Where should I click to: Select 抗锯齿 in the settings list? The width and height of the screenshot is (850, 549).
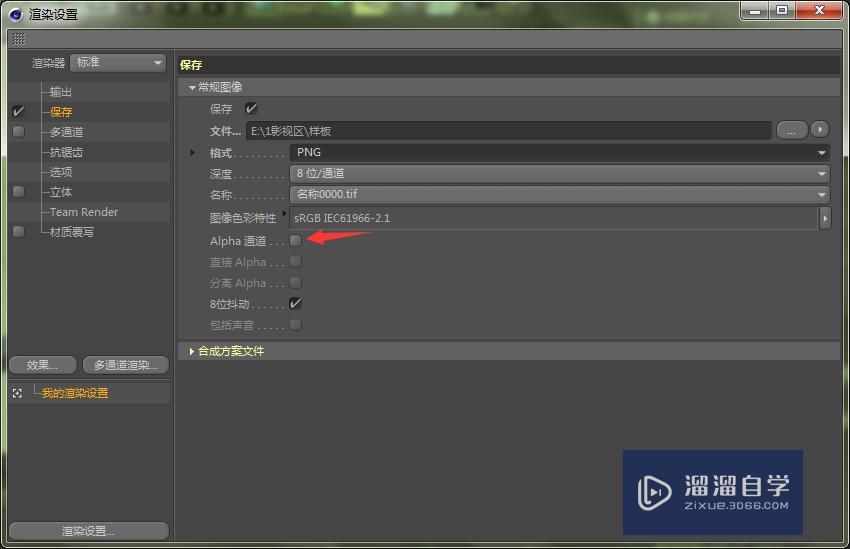click(x=66, y=152)
